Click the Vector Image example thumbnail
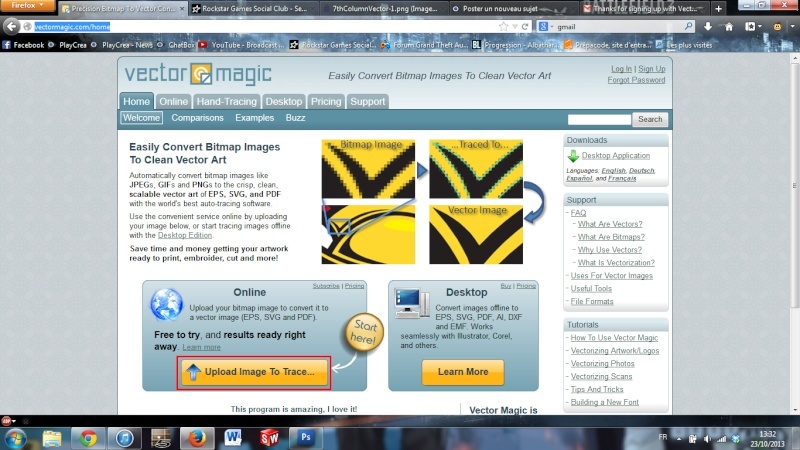 click(x=476, y=234)
